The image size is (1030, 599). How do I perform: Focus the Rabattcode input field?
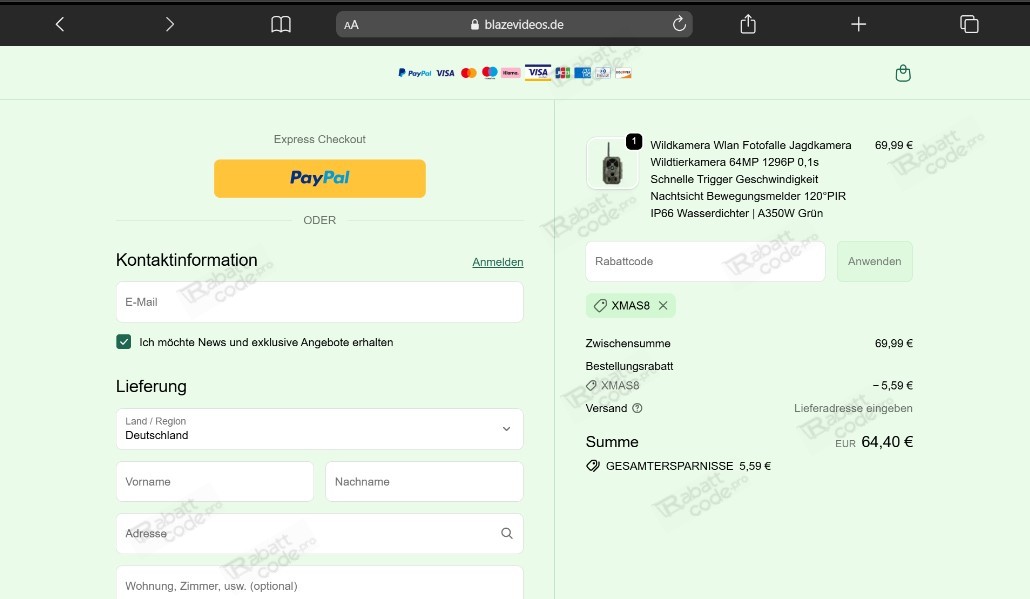[x=704, y=262]
